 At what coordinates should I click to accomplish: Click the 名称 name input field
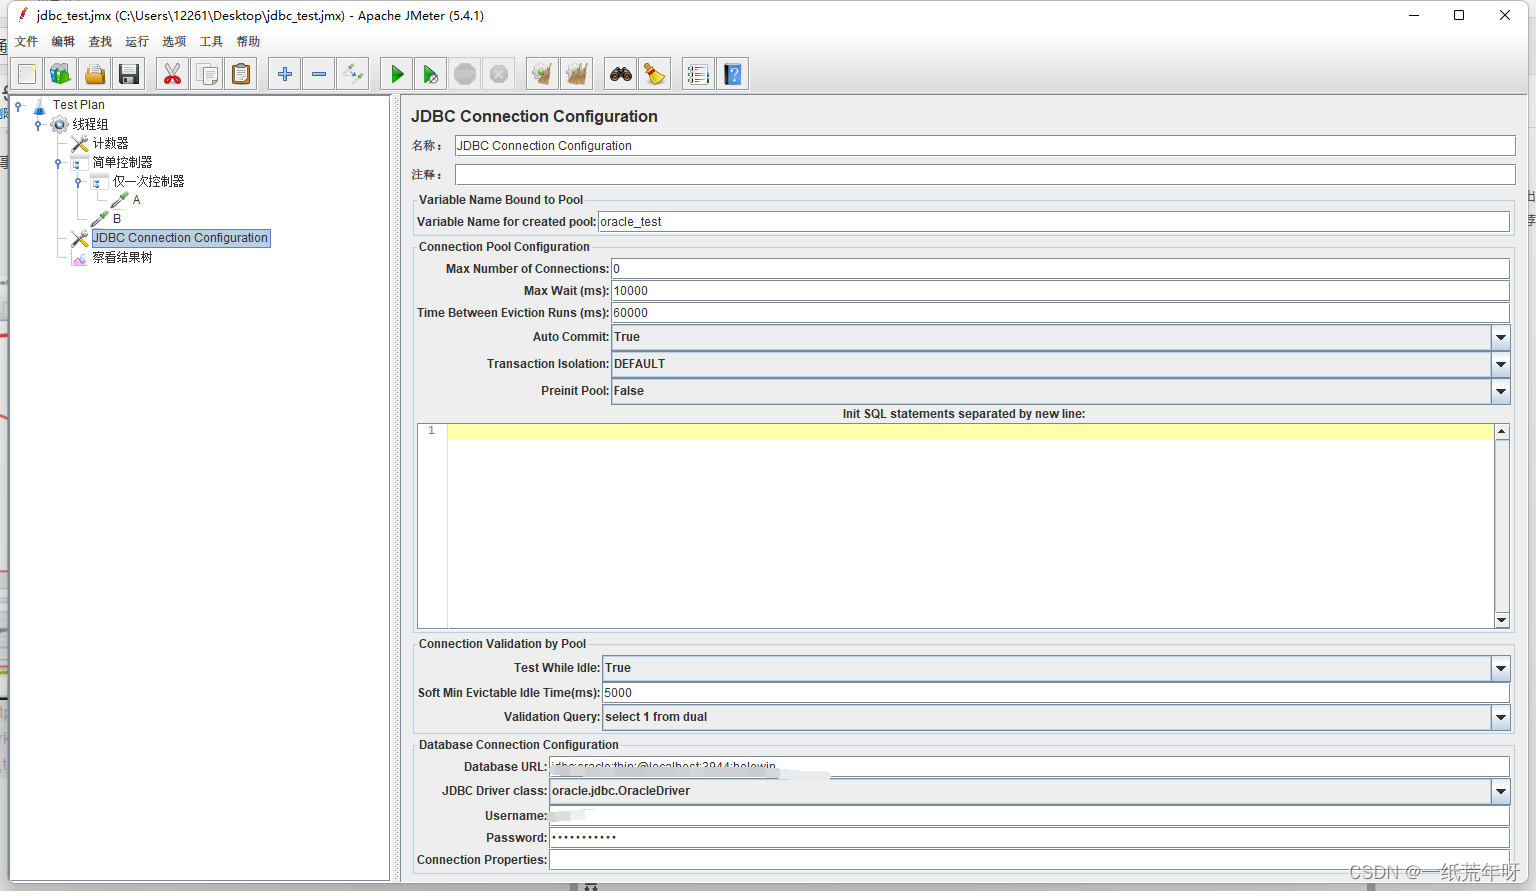[x=985, y=146]
